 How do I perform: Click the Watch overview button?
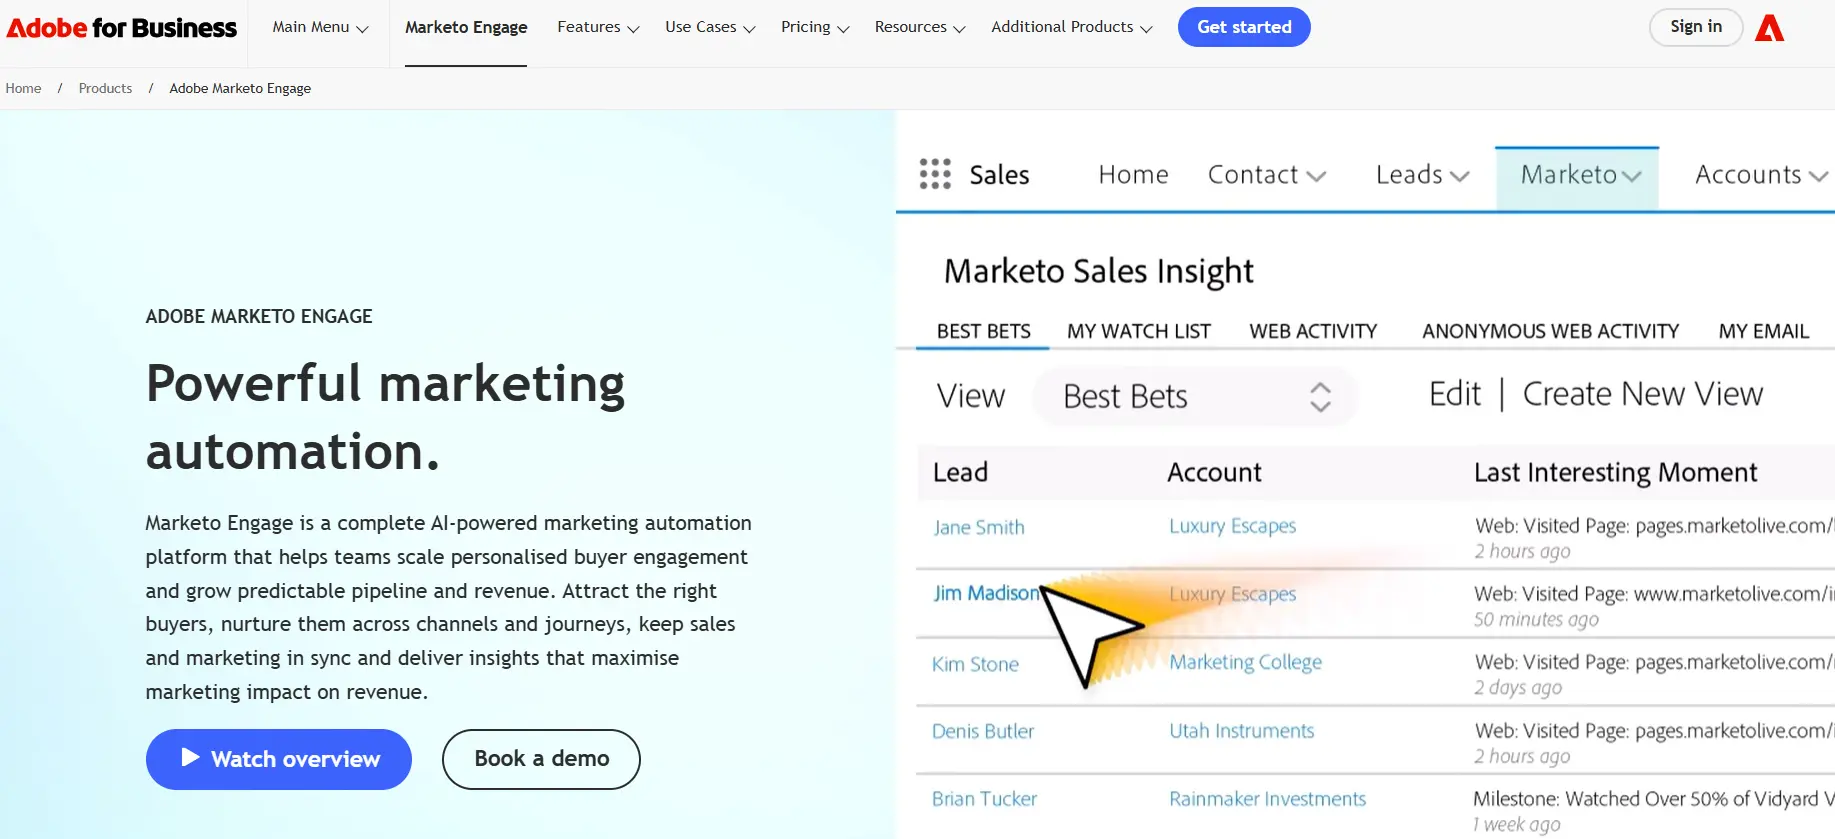279,759
